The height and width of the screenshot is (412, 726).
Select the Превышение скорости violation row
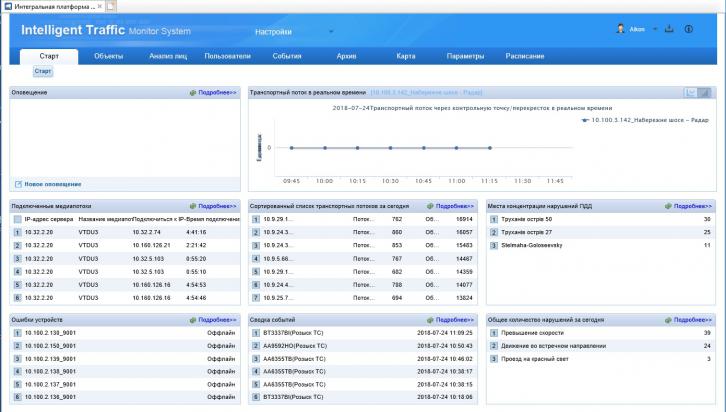click(558, 333)
